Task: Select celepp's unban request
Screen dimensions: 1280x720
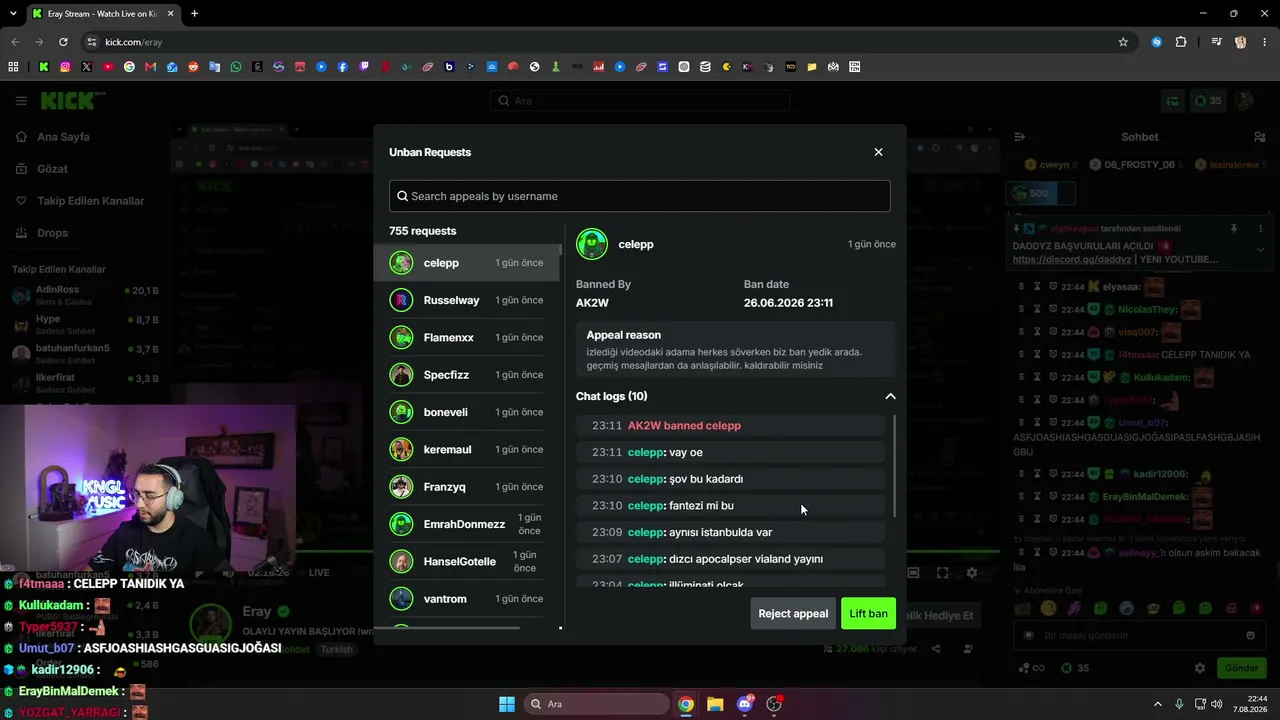Action: [467, 263]
